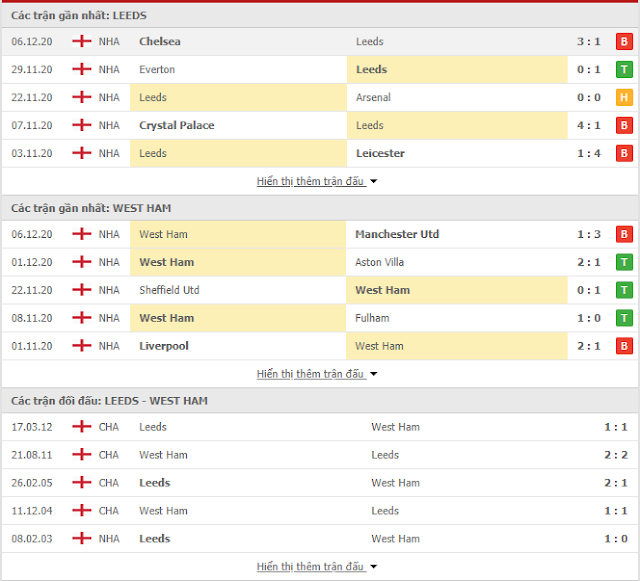Select Crystal Palace team name
Screen dimensions: 640x581
click(177, 125)
